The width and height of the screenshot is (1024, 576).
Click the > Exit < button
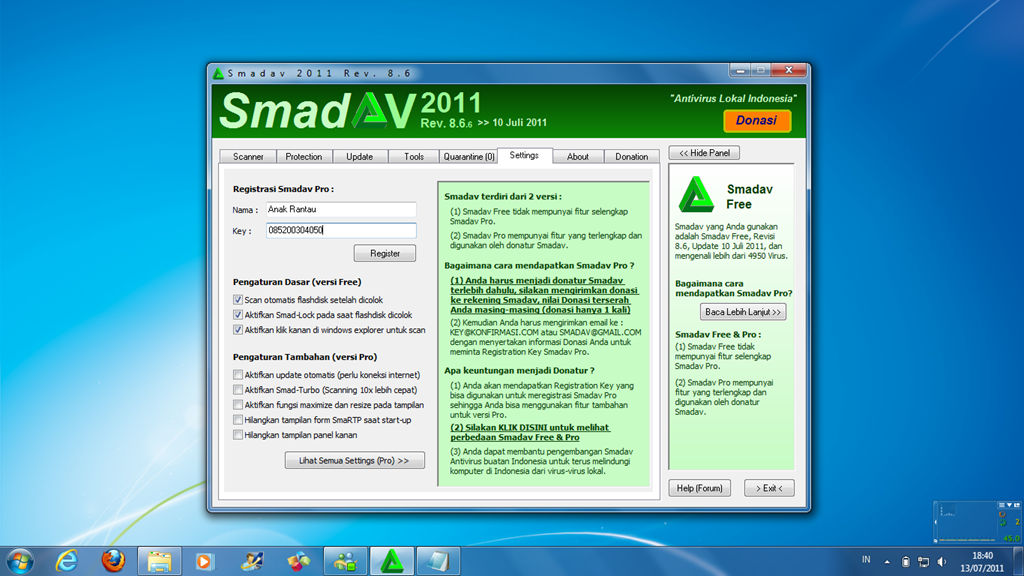click(769, 488)
